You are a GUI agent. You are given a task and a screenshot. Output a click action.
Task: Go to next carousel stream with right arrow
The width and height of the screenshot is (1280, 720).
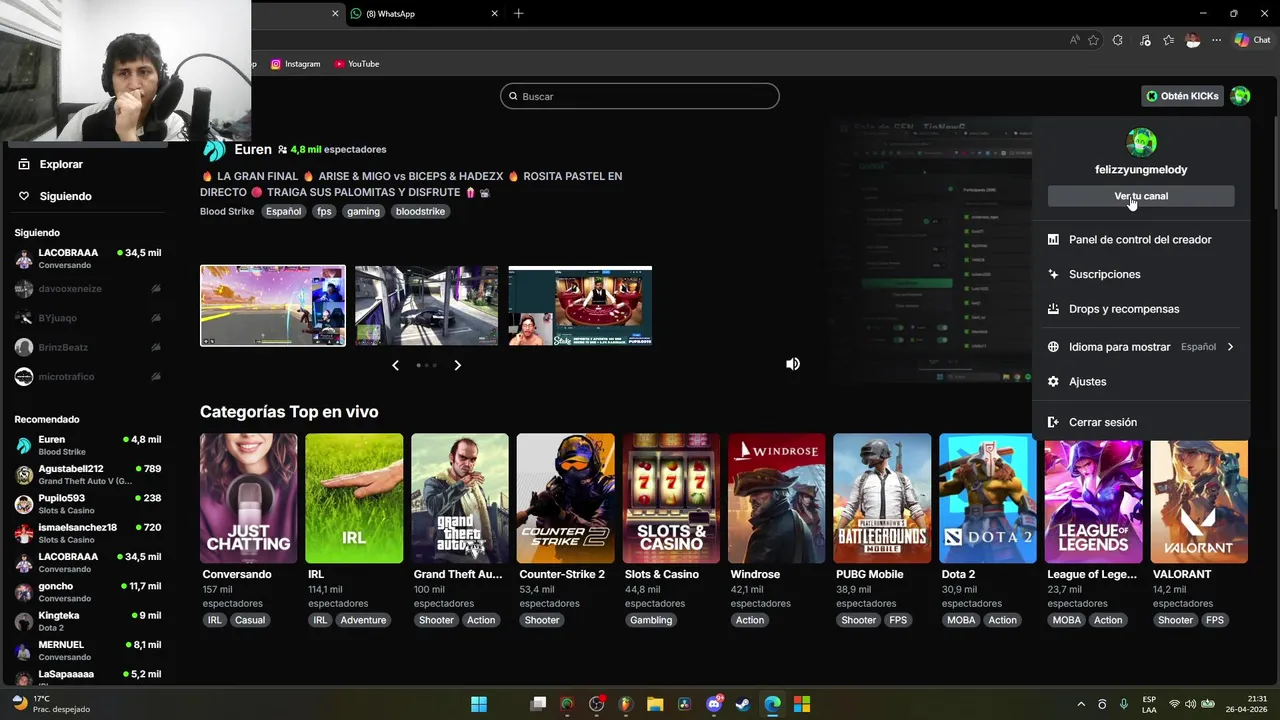457,365
